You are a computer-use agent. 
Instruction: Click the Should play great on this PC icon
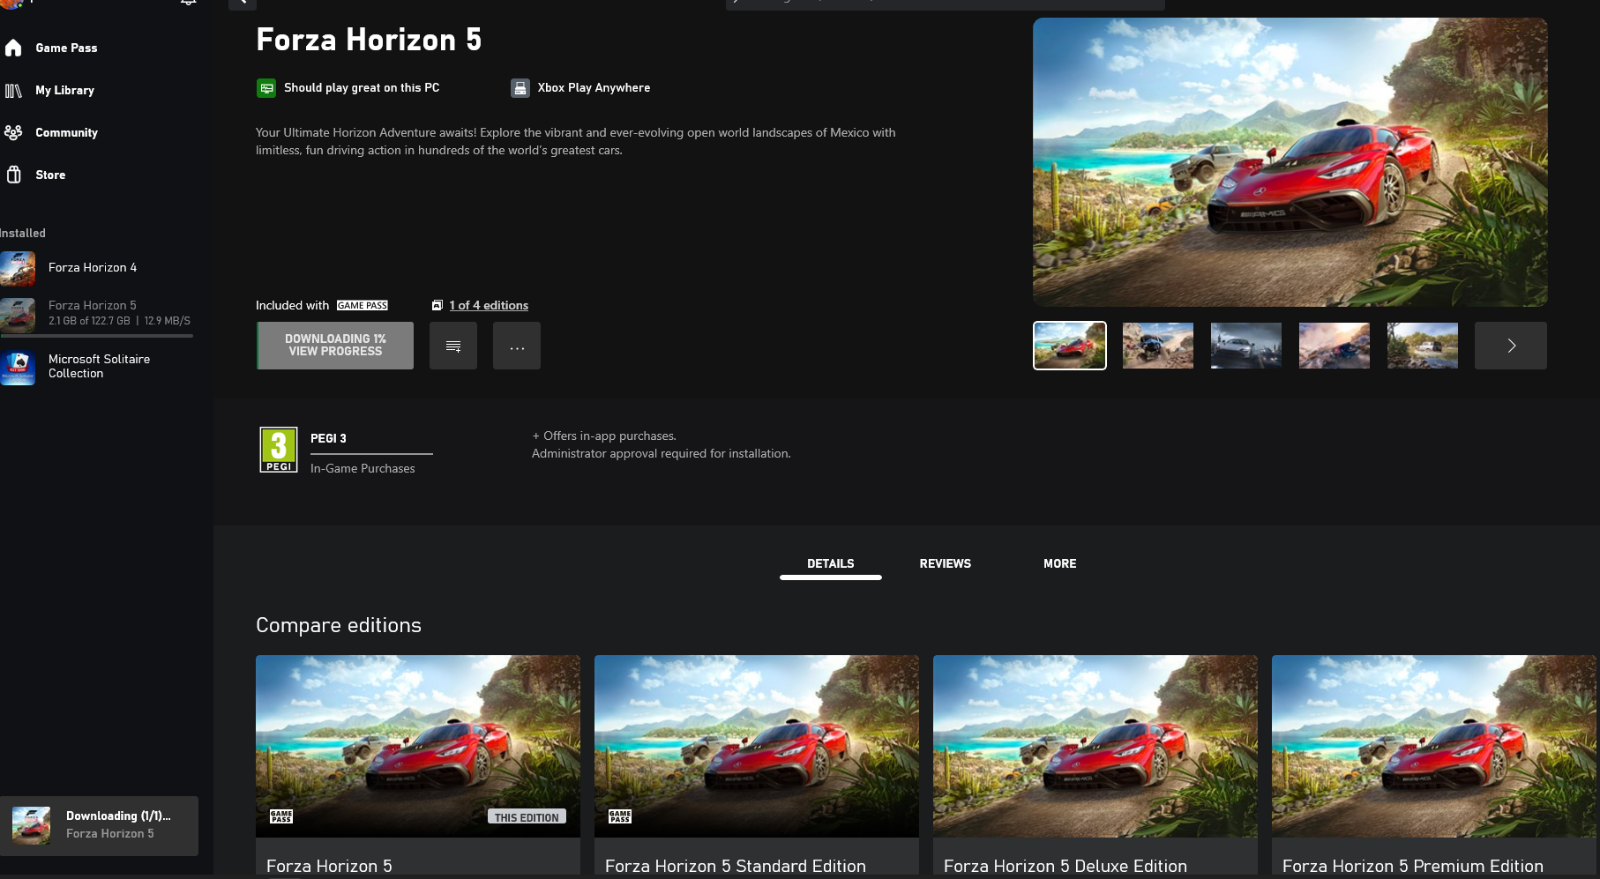(266, 89)
